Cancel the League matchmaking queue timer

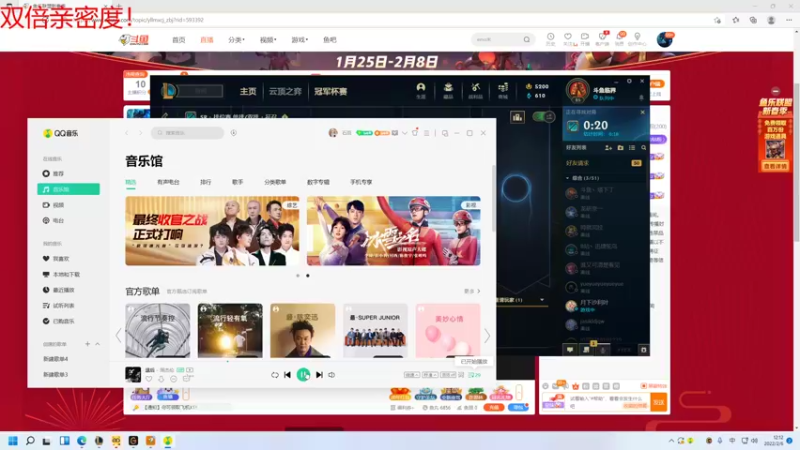point(642,112)
